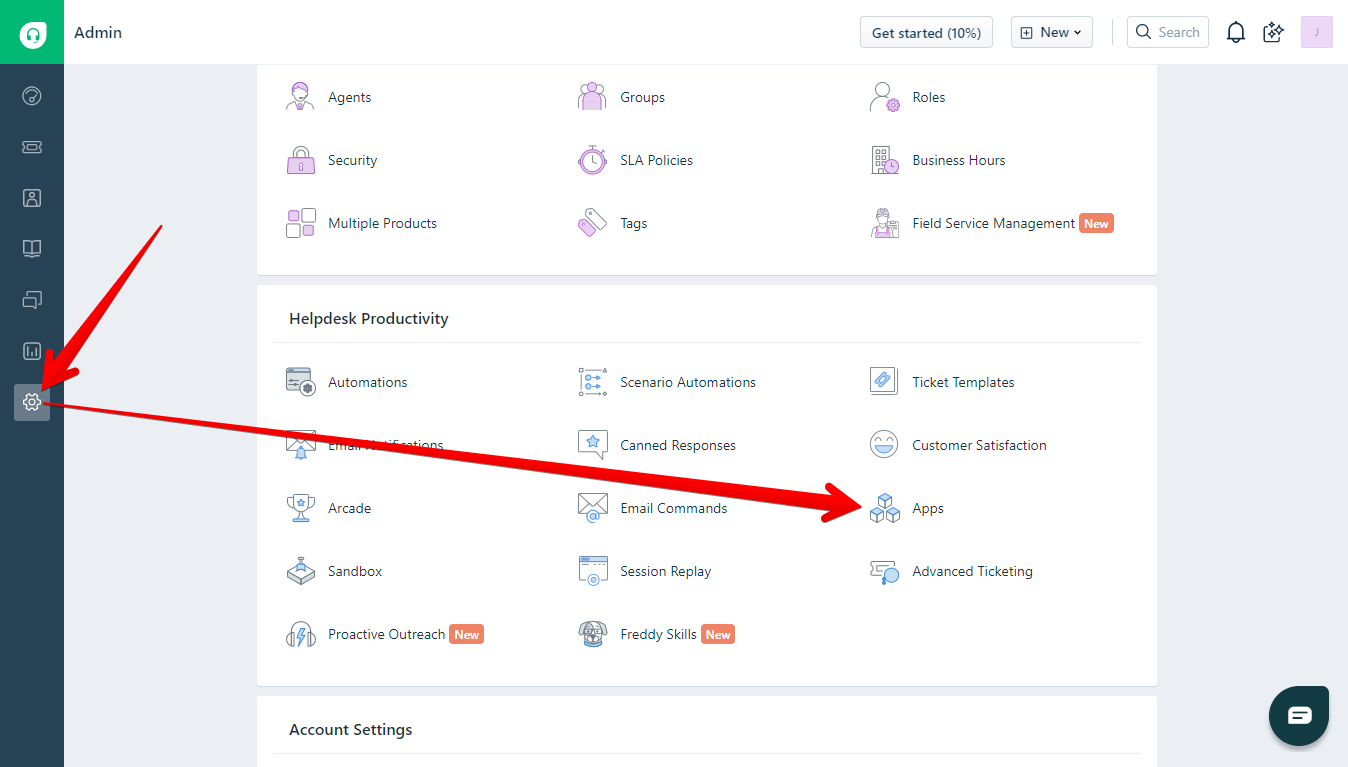The image size is (1348, 767).
Task: Click the Apps cubes icon
Action: [885, 508]
